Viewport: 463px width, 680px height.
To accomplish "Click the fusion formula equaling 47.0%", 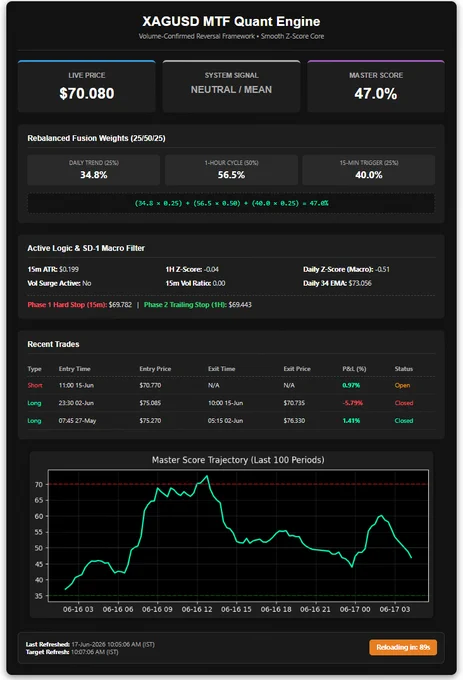I will tap(231, 203).
